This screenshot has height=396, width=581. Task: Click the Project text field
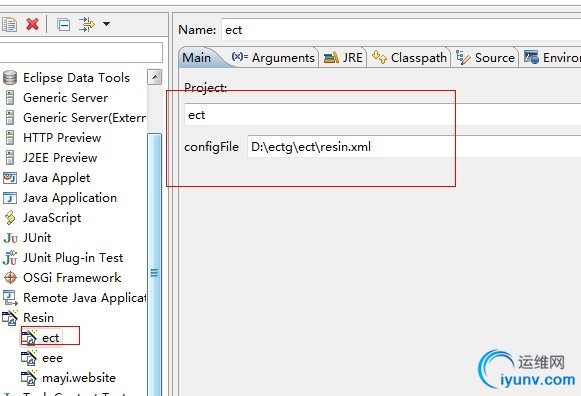click(383, 115)
